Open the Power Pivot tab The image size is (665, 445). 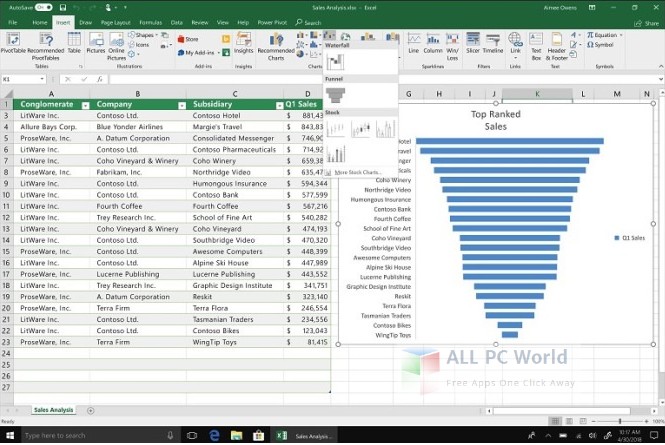tap(272, 22)
